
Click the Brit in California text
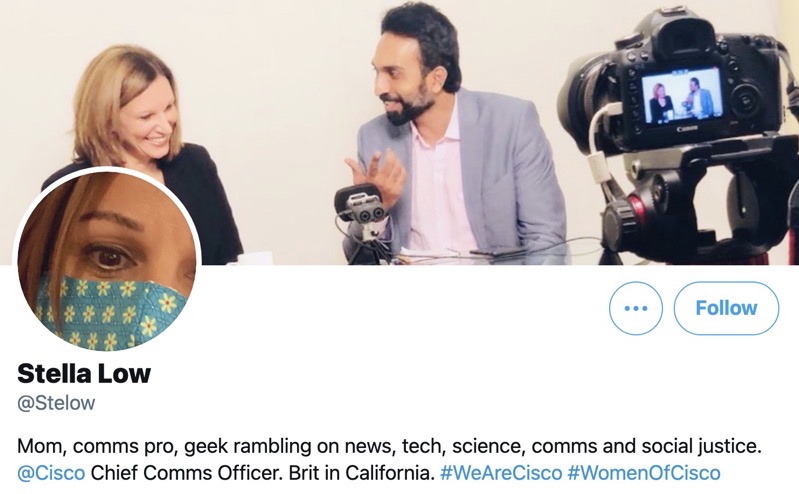coord(361,473)
